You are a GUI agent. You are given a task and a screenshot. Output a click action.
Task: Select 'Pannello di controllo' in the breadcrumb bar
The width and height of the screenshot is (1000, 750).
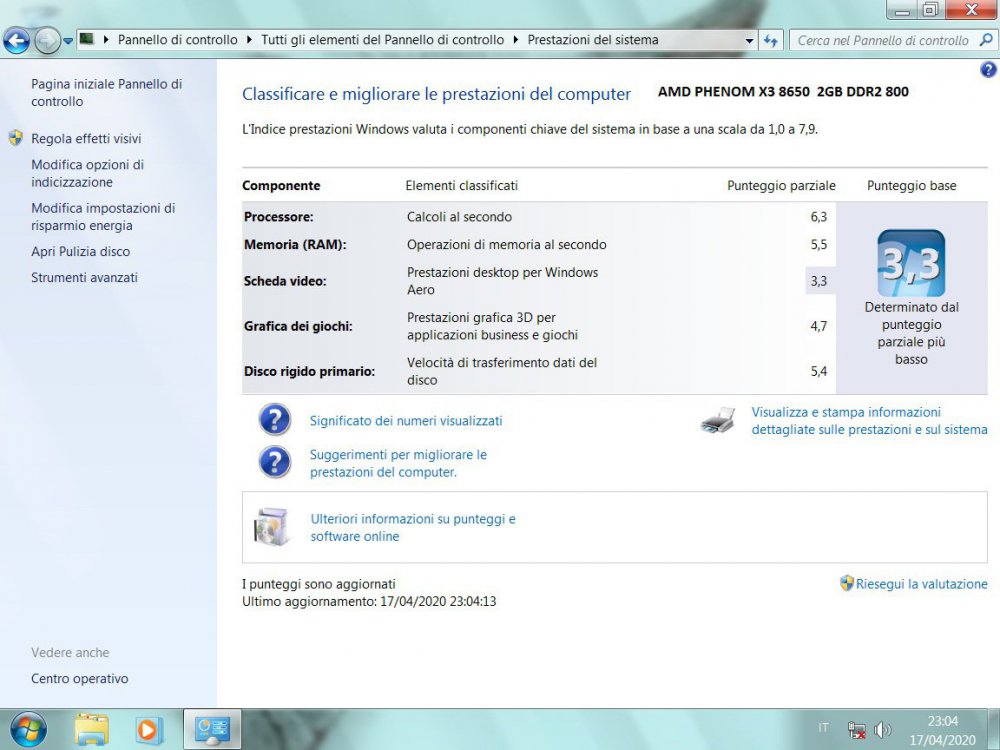(179, 40)
